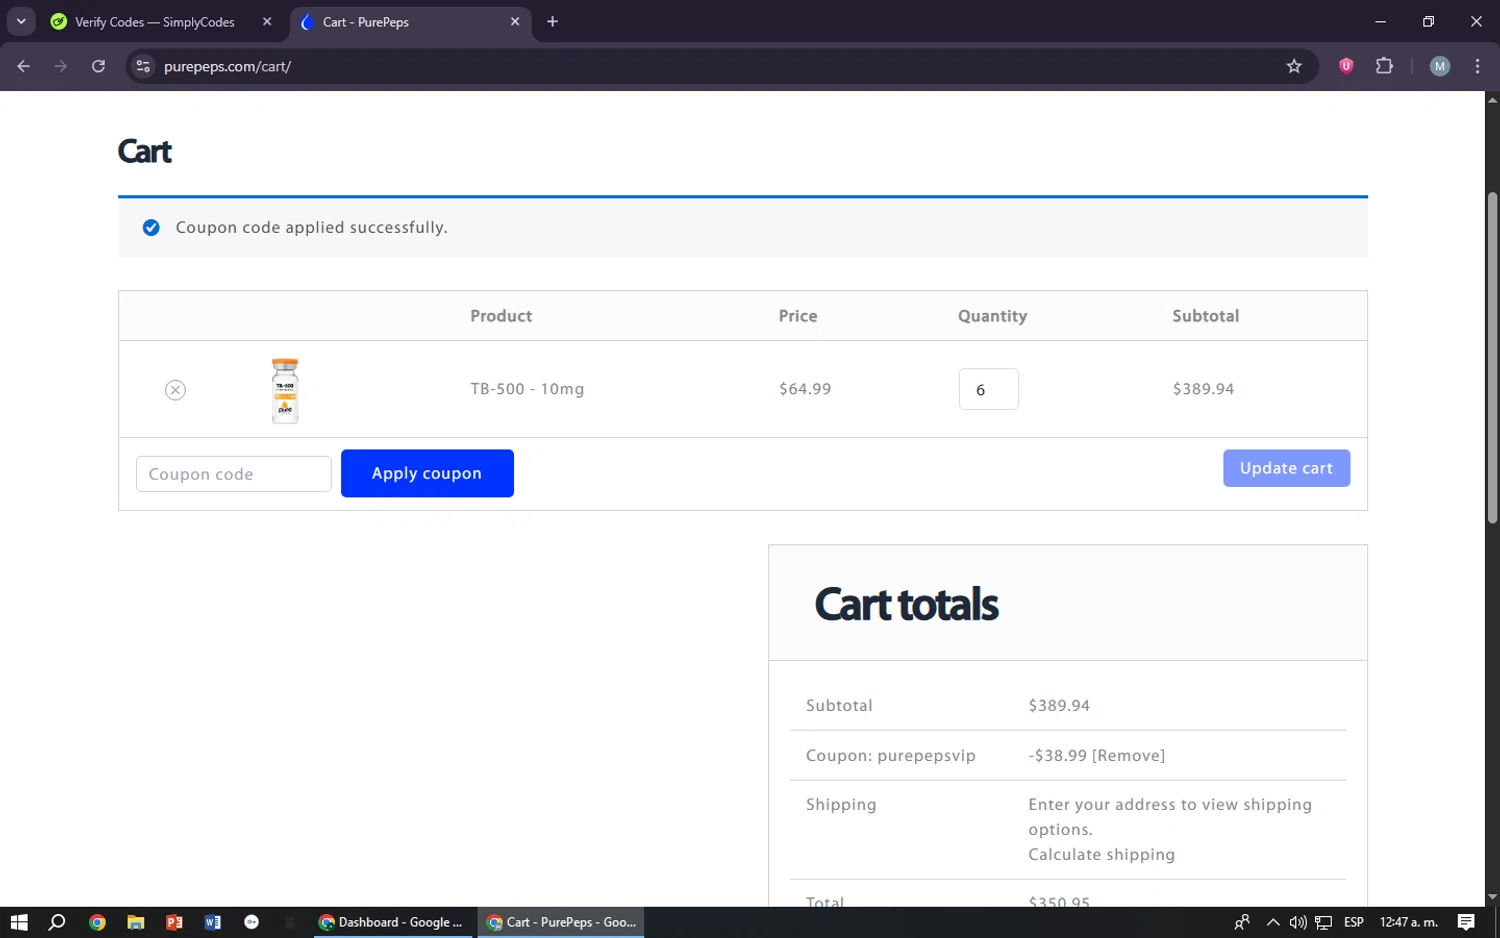This screenshot has width=1500, height=938.
Task: Click the address bar URL purepeps.com/cart/
Action: (x=228, y=67)
